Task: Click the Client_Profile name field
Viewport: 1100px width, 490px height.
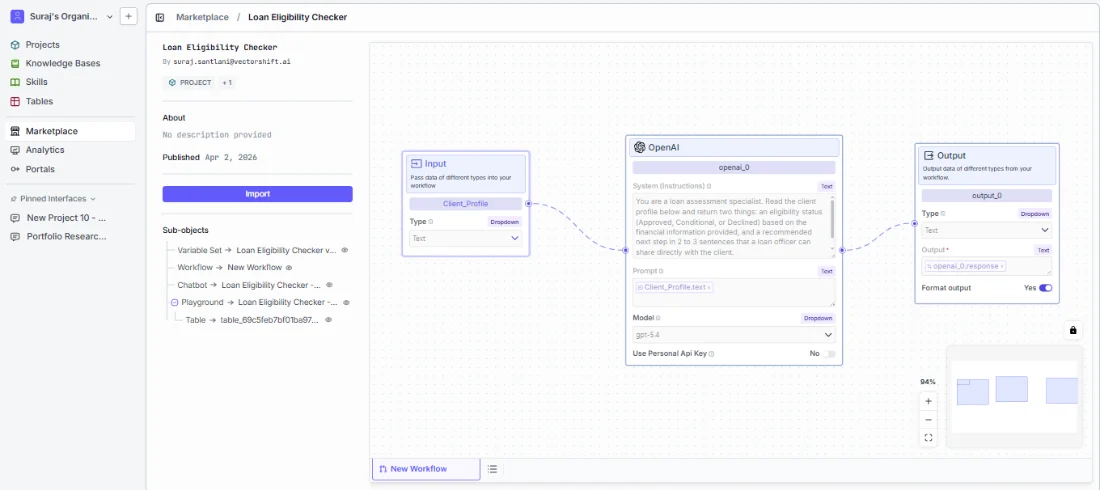Action: point(466,204)
